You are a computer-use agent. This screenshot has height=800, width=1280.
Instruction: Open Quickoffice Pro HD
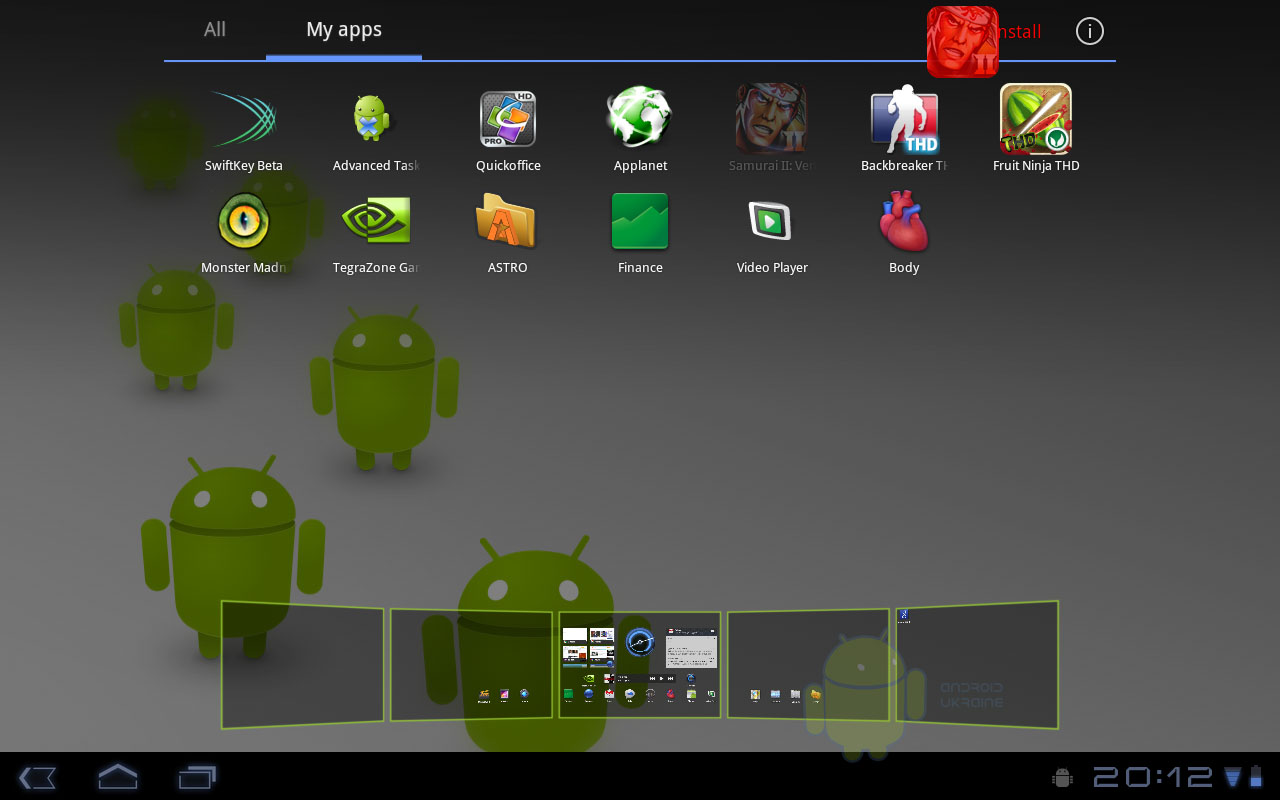pos(508,131)
